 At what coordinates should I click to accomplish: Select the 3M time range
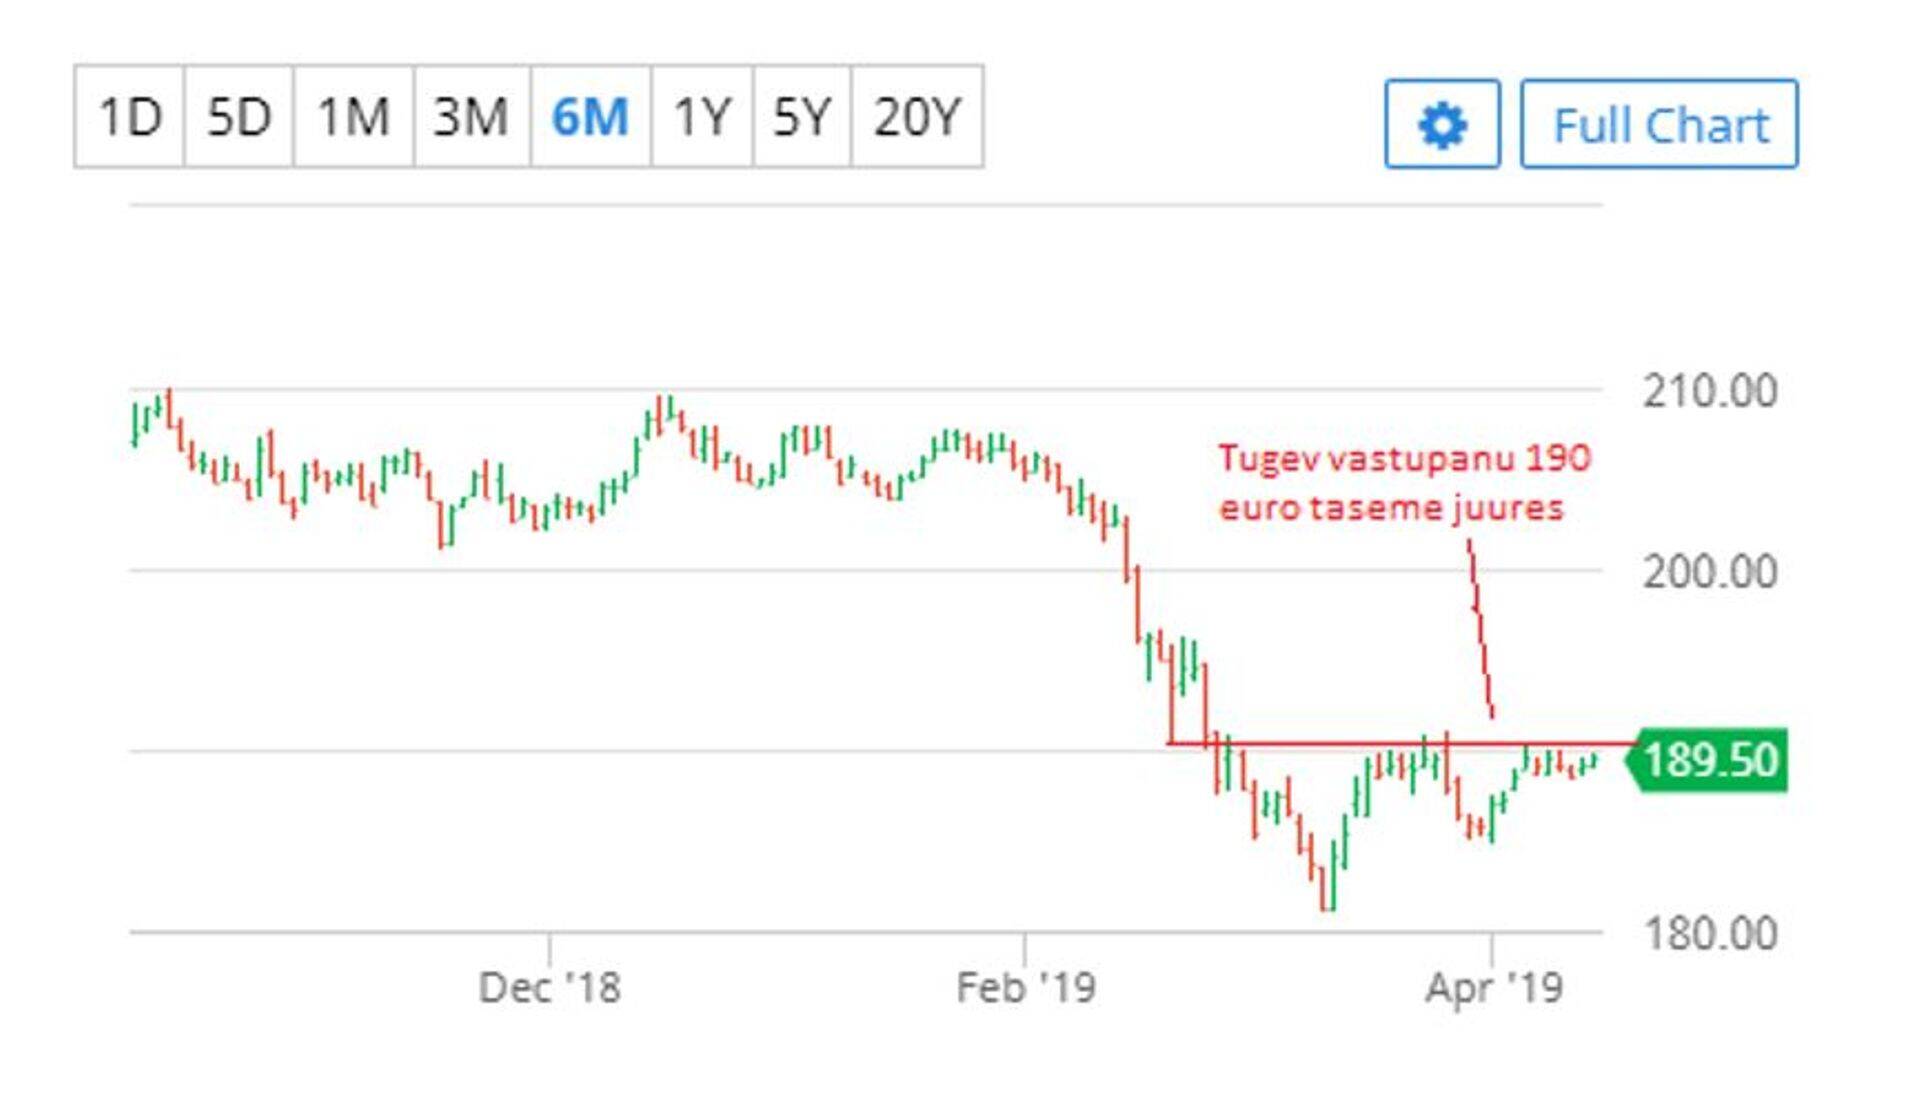[471, 117]
